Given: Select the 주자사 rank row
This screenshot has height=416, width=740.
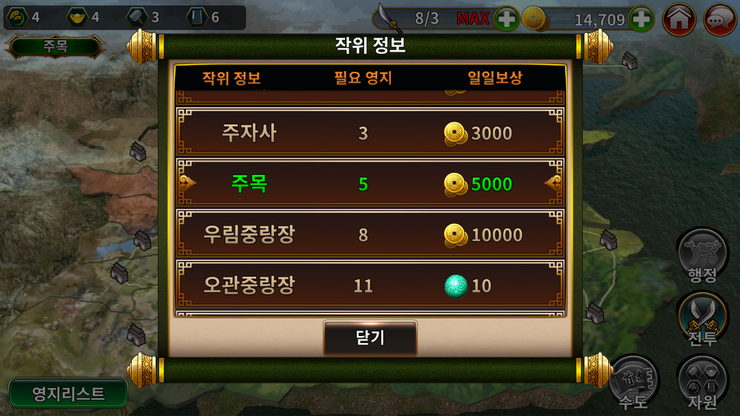Looking at the screenshot, I should click(370, 133).
